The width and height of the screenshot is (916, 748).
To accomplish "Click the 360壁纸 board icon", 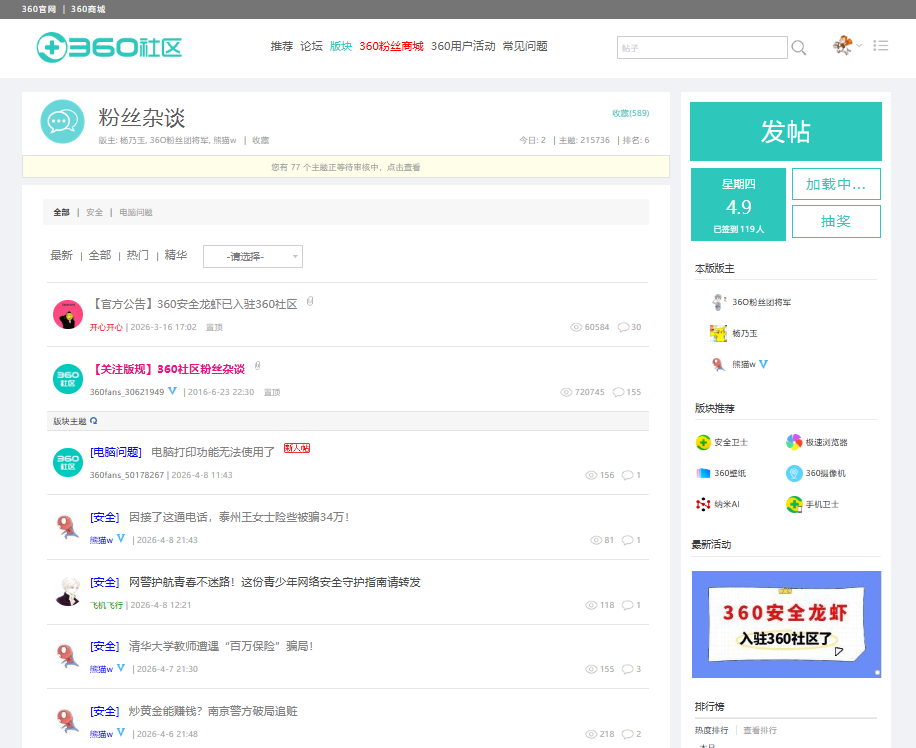I will (703, 473).
